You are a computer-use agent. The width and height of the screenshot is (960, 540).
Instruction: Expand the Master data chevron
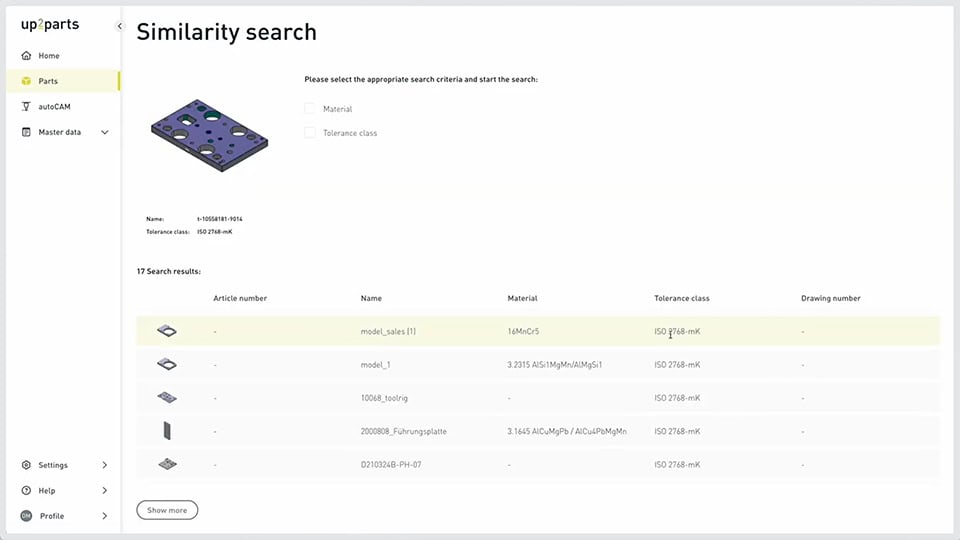tap(105, 132)
